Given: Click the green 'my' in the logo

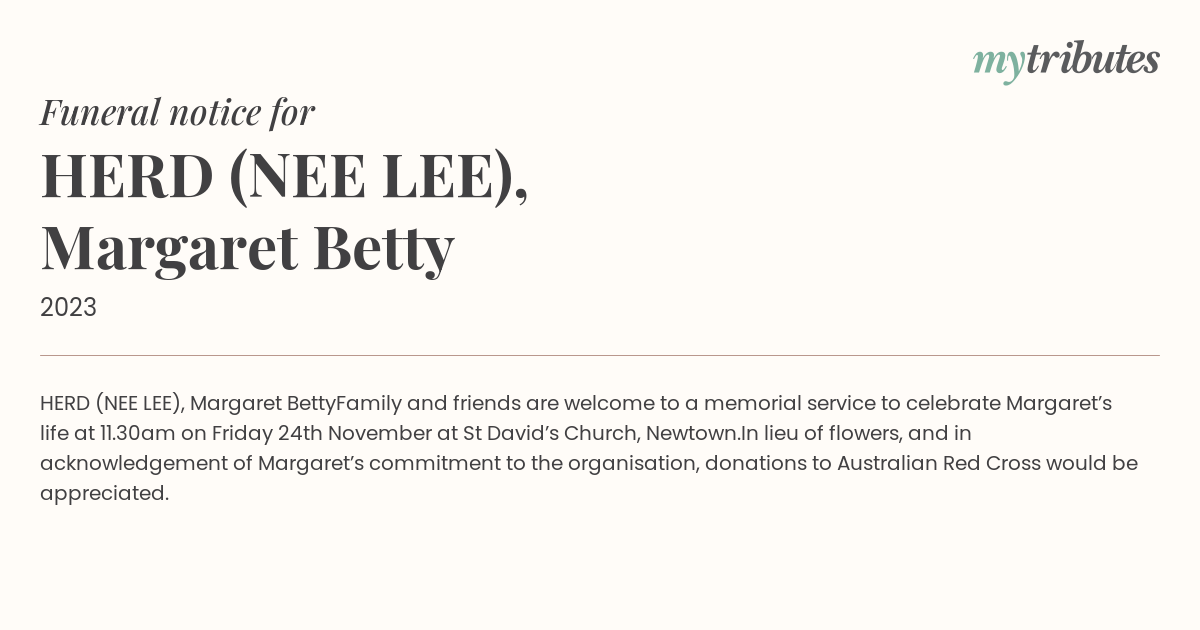Looking at the screenshot, I should (999, 64).
